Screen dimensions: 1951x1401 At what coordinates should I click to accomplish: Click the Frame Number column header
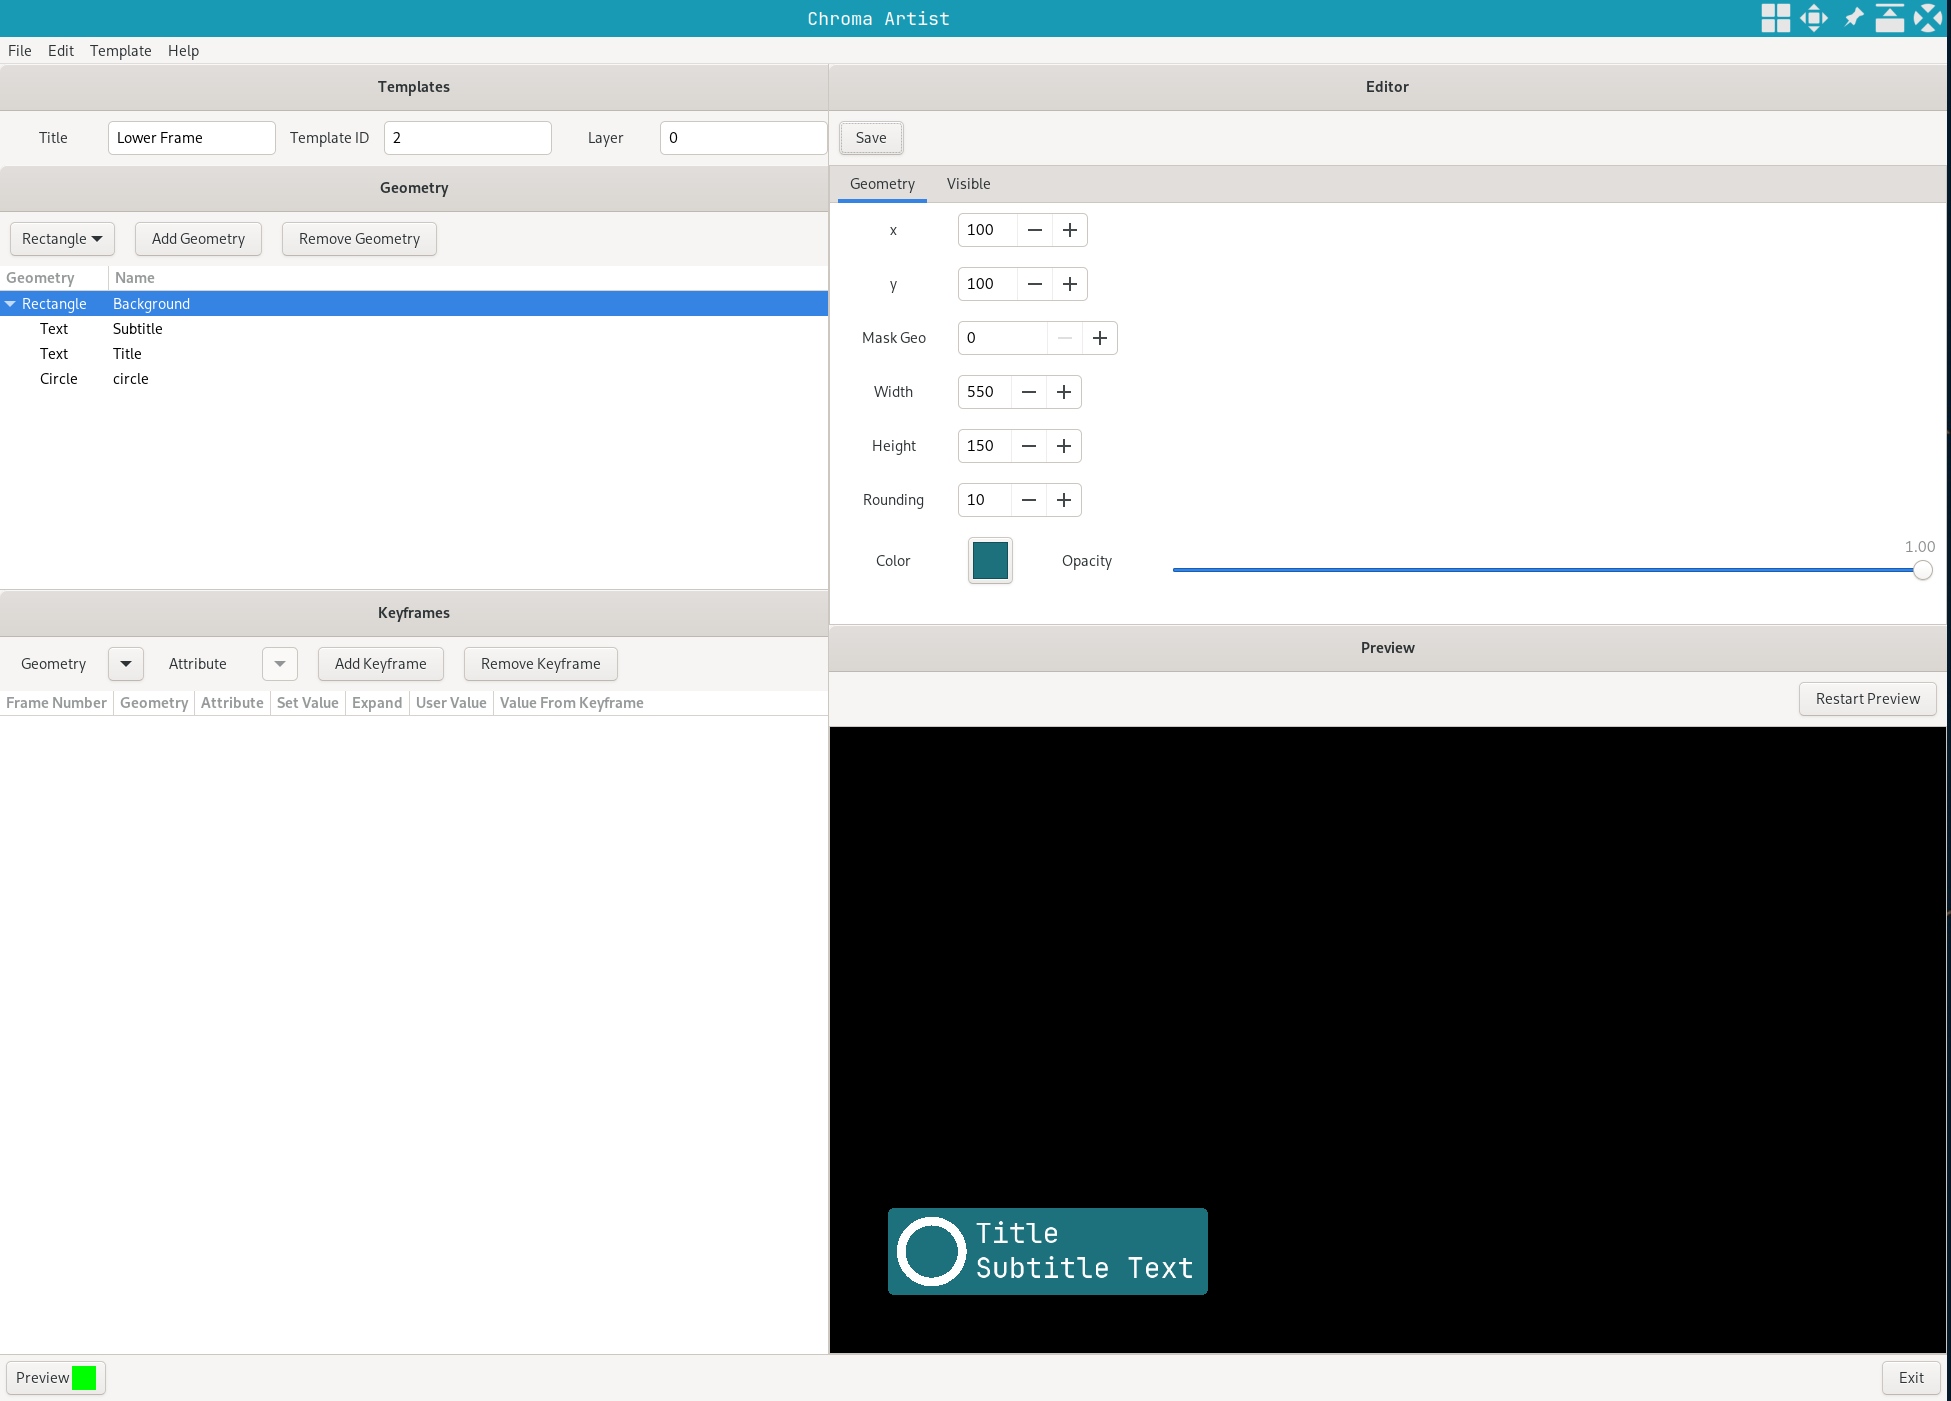click(56, 703)
